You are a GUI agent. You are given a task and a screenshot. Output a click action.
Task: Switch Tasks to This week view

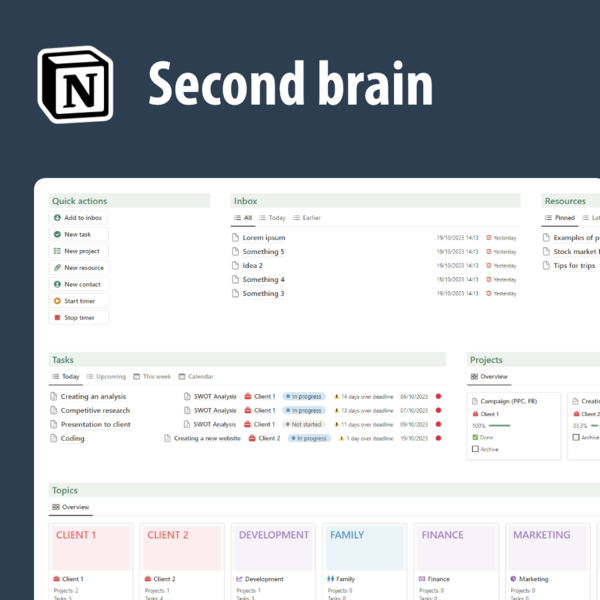point(152,377)
